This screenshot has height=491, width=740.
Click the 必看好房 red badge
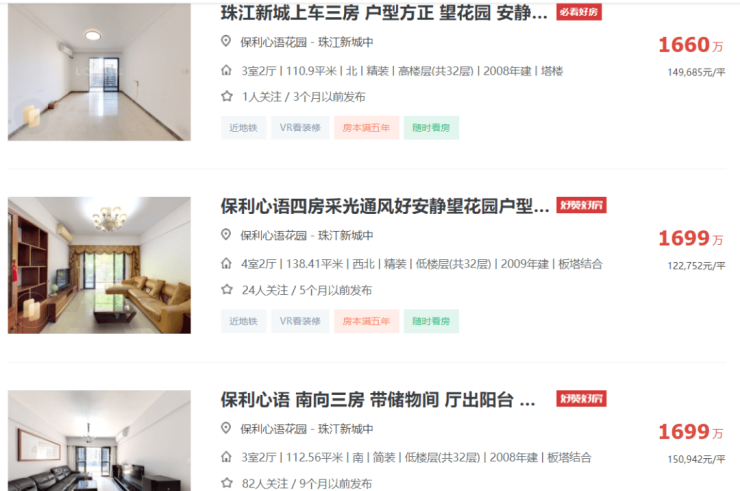tap(579, 12)
